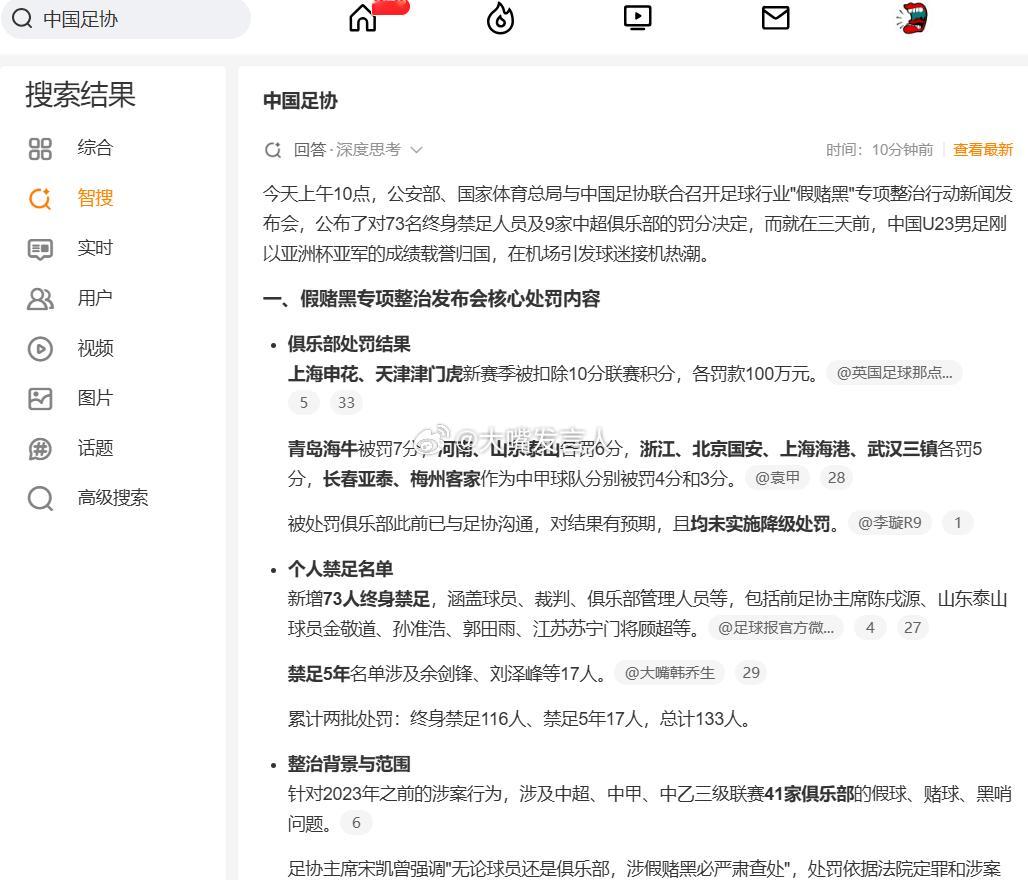Click the 话题 hashtag icon
This screenshot has height=880, width=1028.
[x=40, y=449]
